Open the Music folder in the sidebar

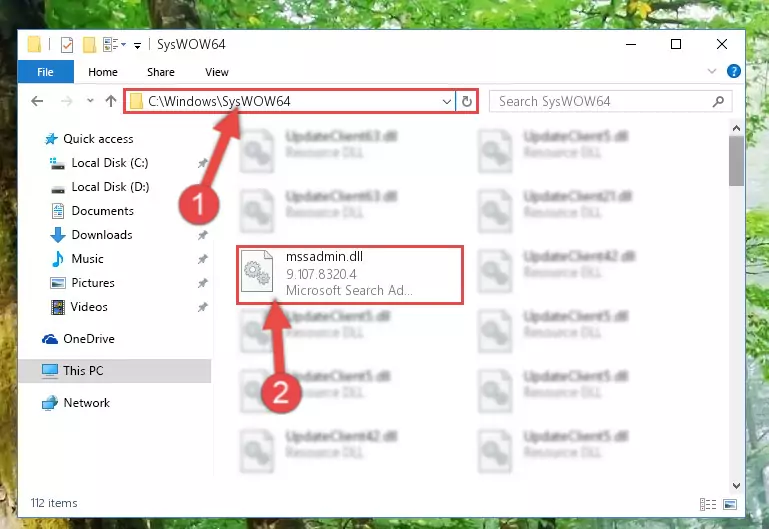tap(87, 259)
